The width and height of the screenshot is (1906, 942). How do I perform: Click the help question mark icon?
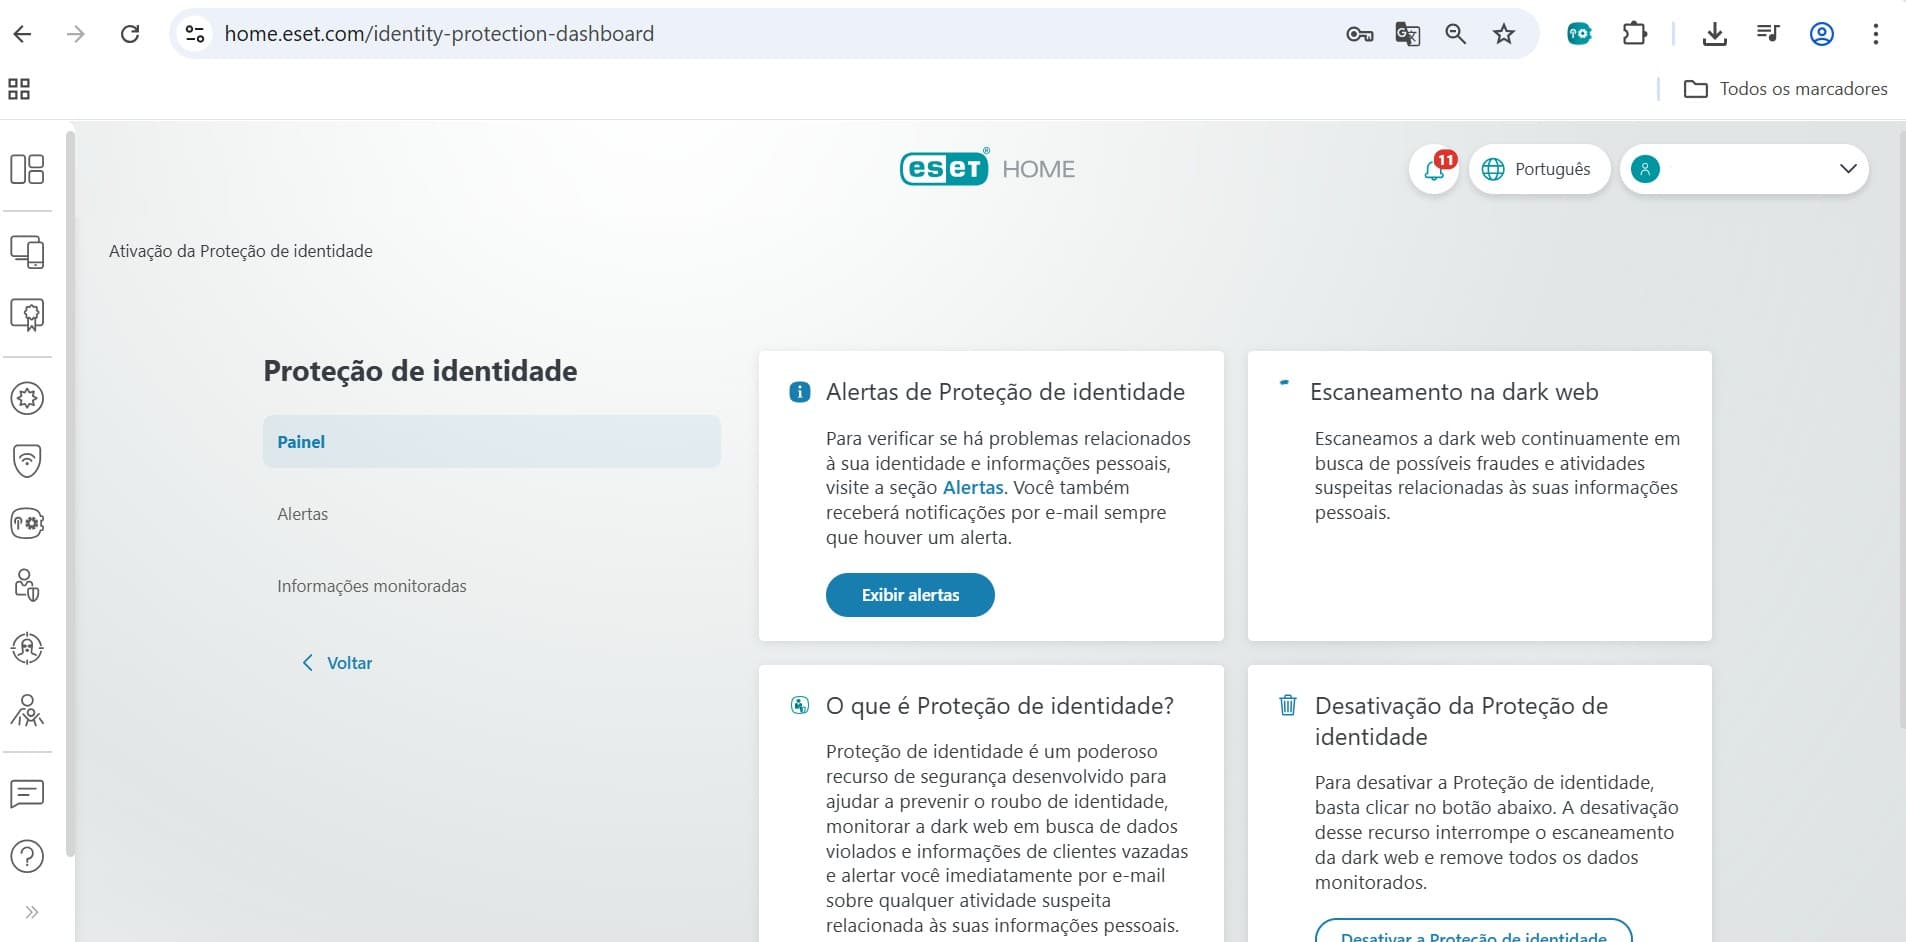click(27, 856)
